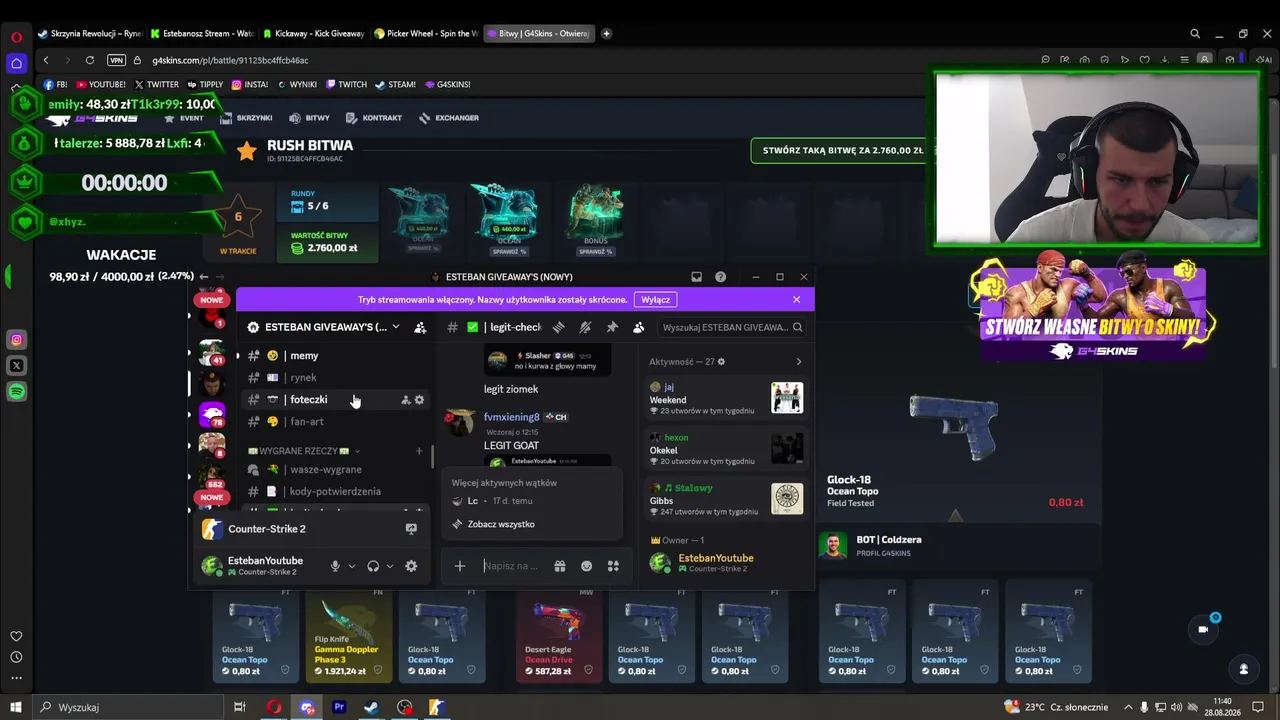Toggle member list in Discord header
The height and width of the screenshot is (720, 1280).
(x=638, y=327)
